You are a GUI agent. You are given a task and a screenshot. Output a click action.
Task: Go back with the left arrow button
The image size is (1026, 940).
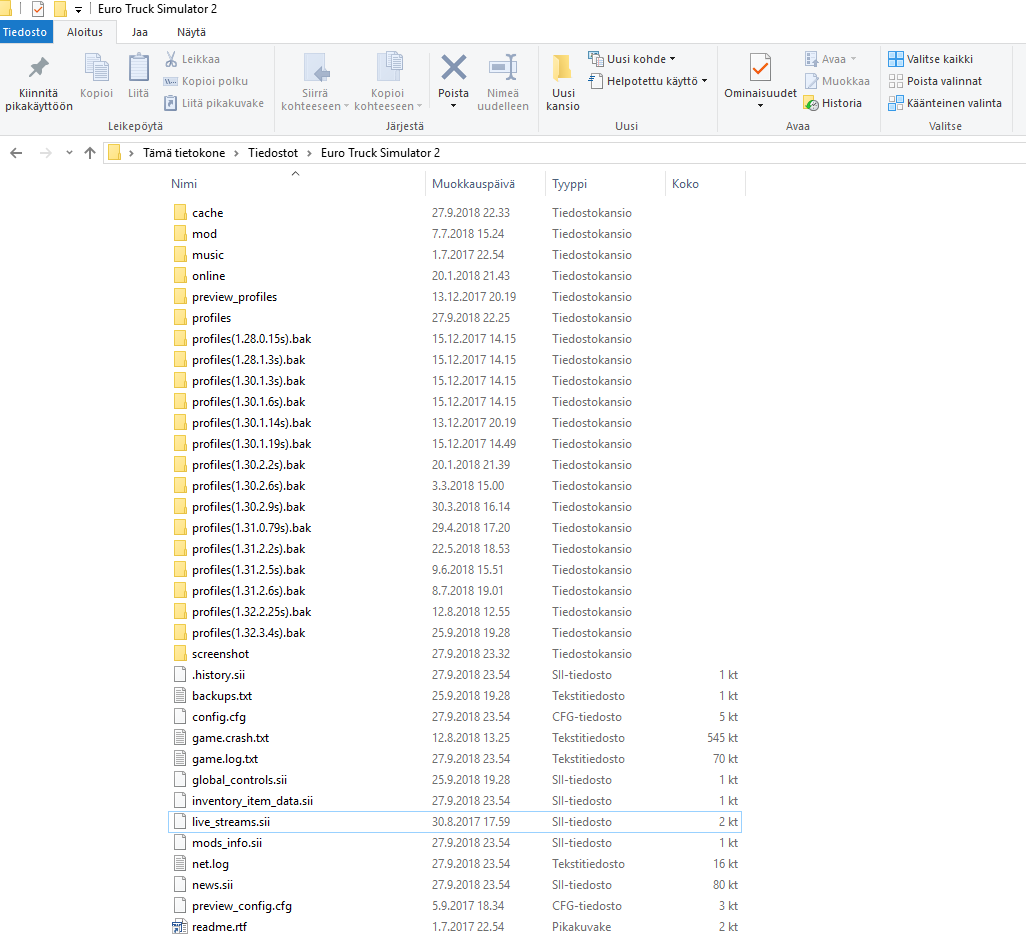(16, 153)
